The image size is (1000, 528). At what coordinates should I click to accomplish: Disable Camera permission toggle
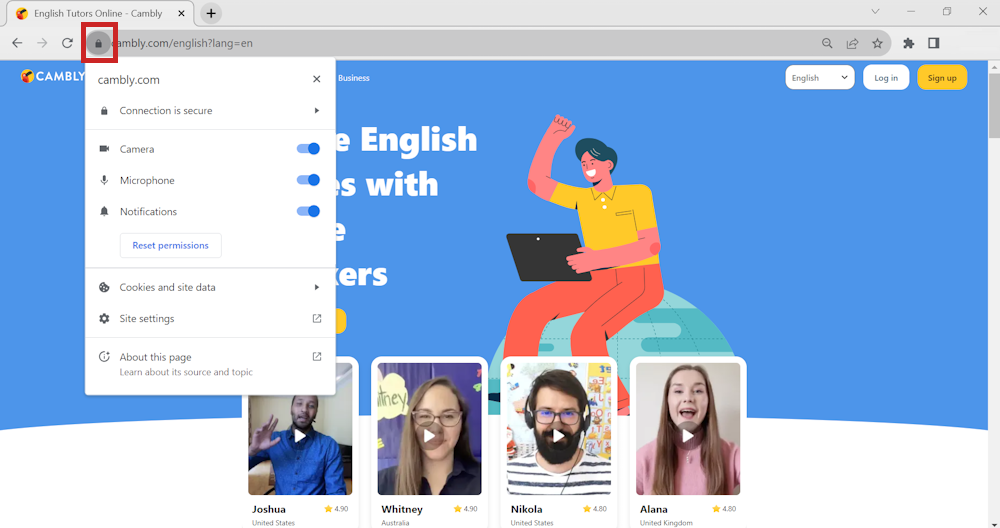coord(308,149)
